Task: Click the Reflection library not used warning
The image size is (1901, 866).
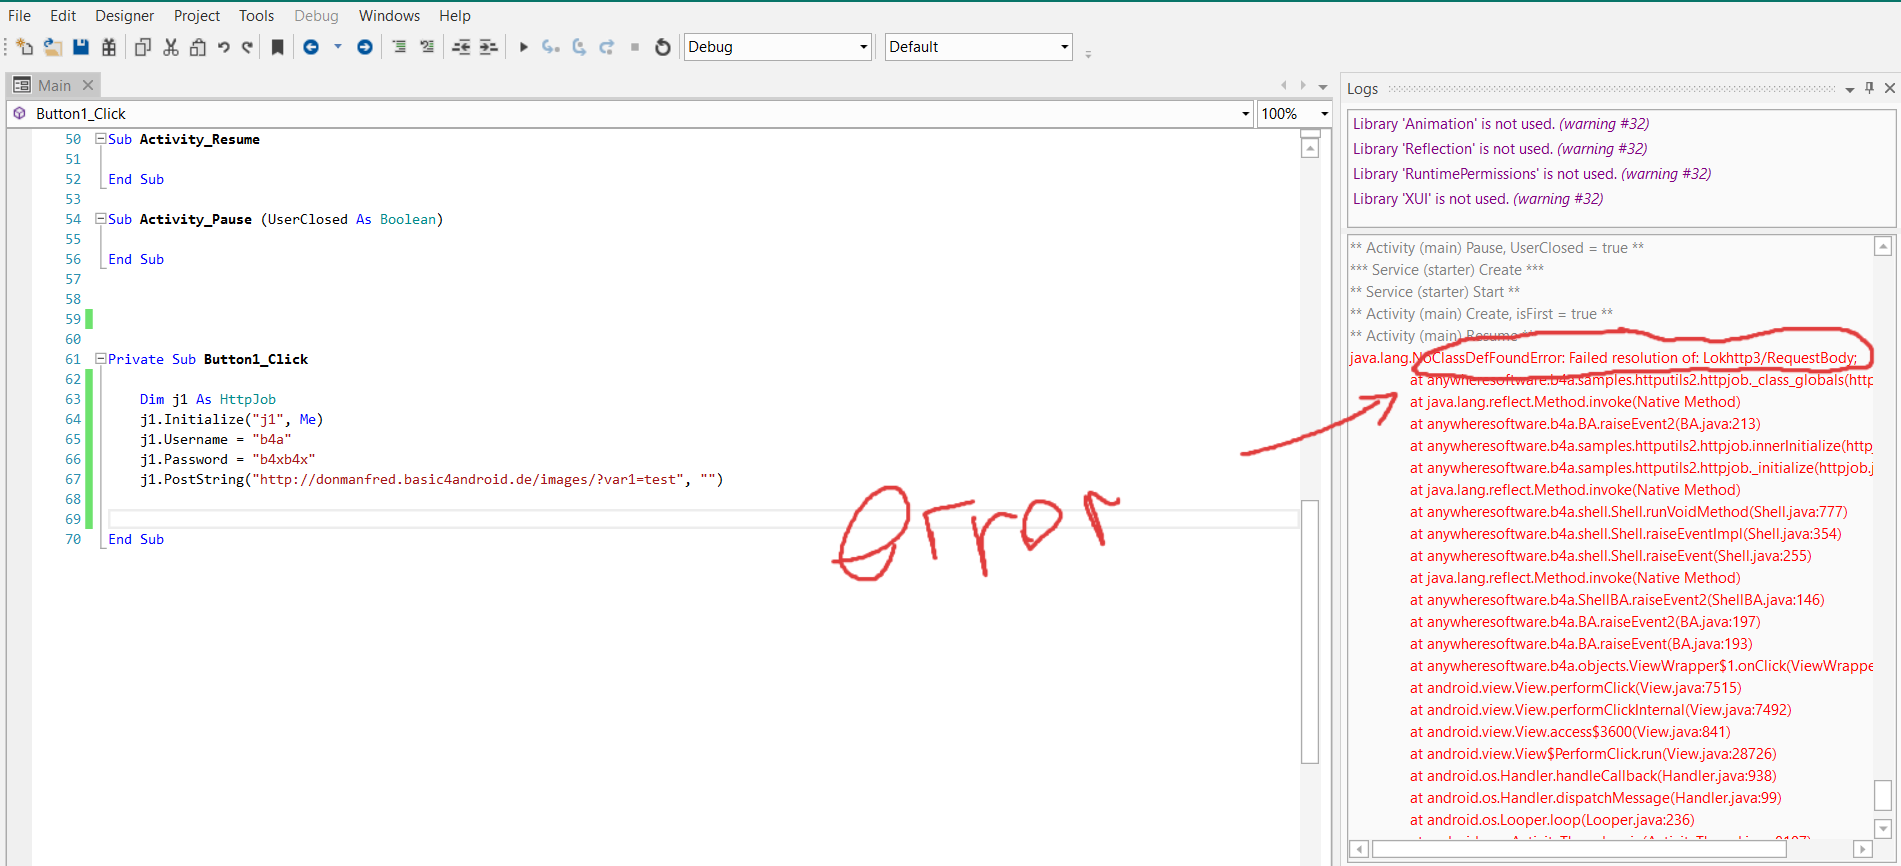Action: [1500, 149]
